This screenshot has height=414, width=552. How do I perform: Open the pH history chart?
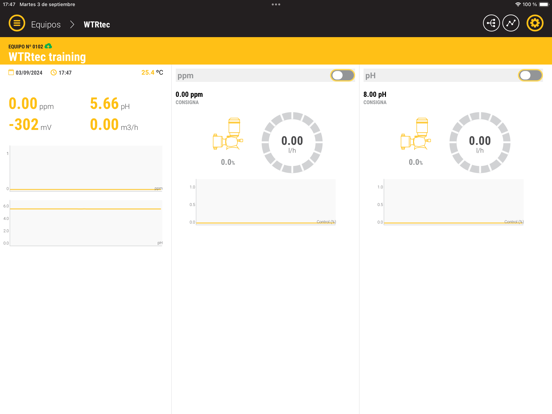click(86, 223)
